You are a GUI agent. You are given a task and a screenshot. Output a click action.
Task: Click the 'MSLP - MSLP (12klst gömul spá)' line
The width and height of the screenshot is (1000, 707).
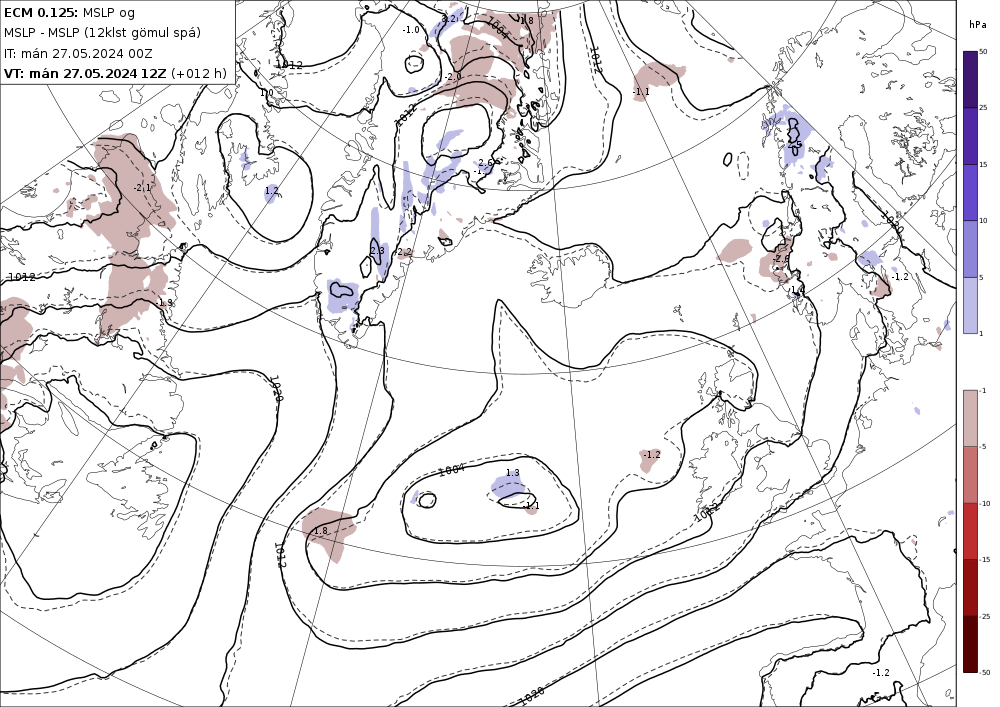(x=102, y=33)
